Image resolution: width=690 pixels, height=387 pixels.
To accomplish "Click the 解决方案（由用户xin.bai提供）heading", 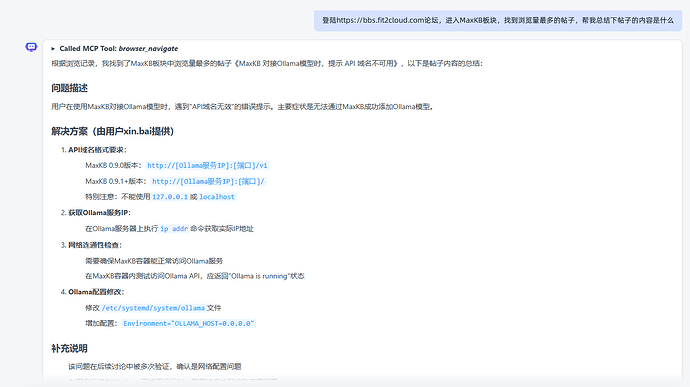I will [x=113, y=131].
